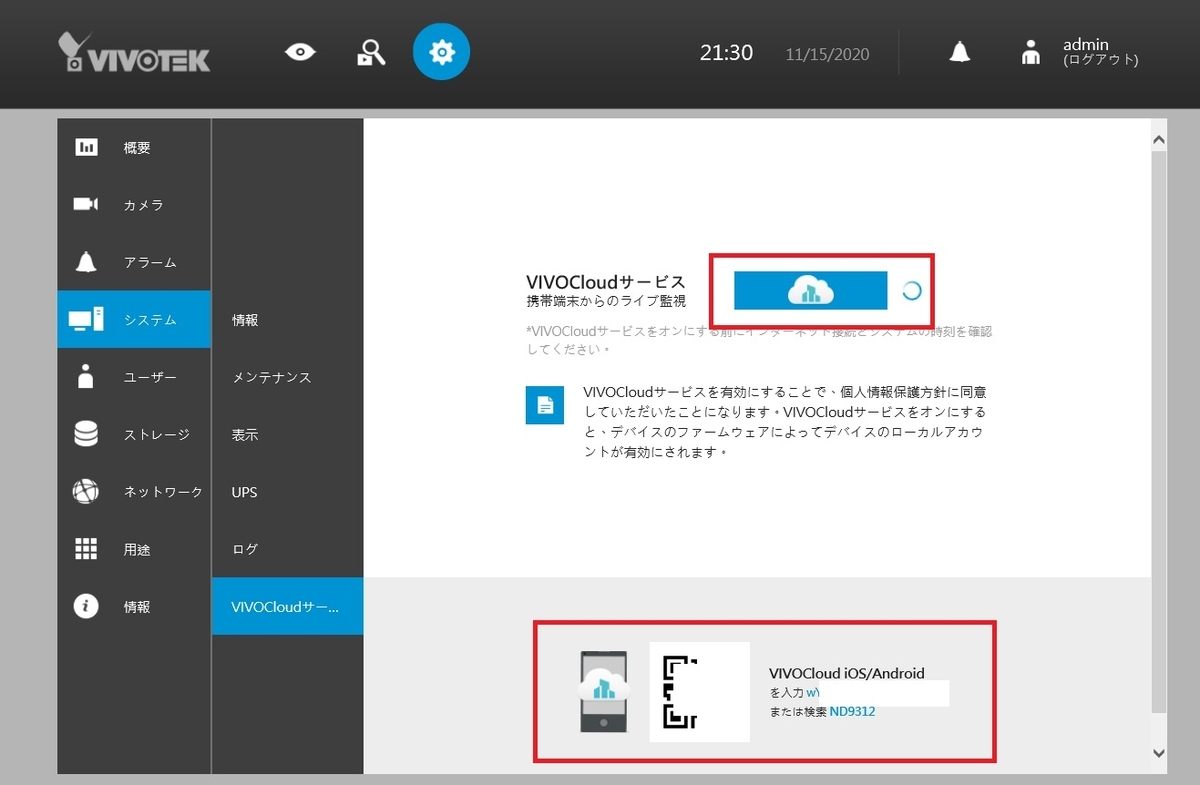Open the sidebar 情報 menu item
1200x785 pixels.
pyautogui.click(x=134, y=606)
